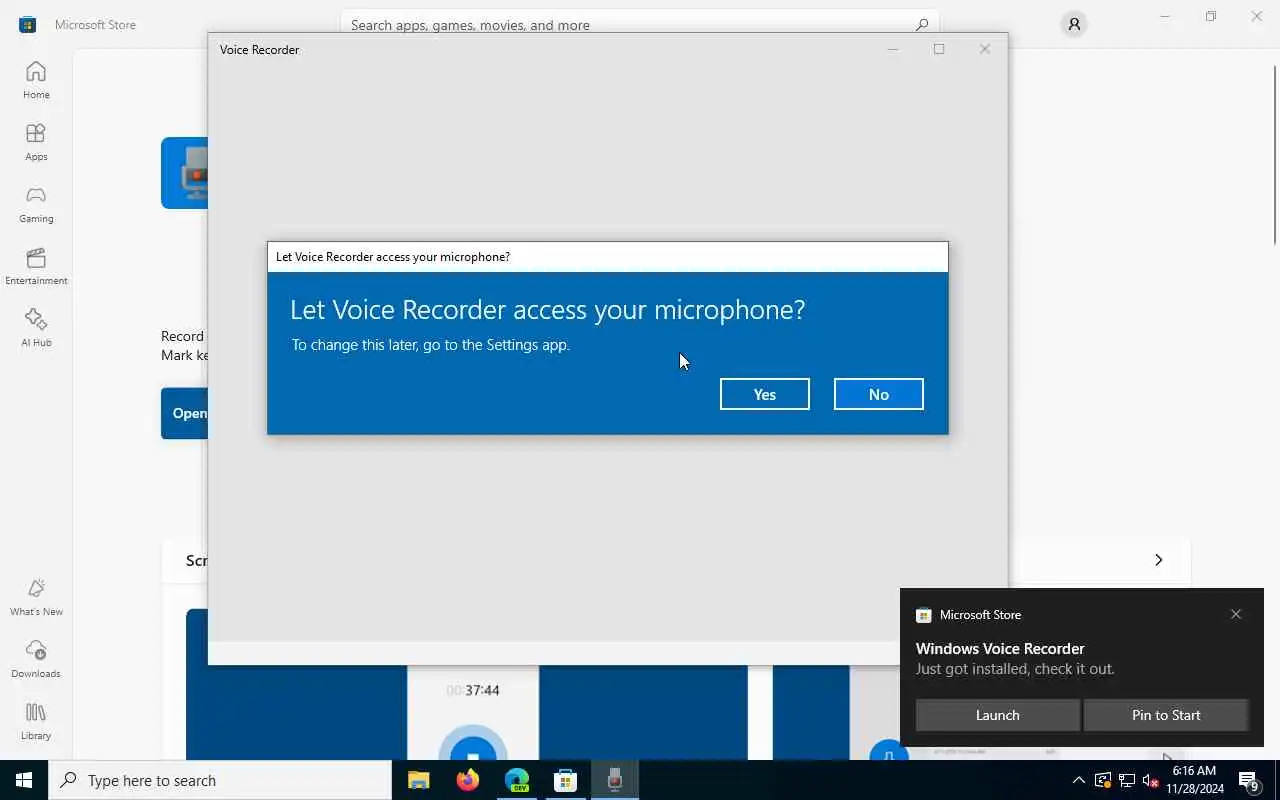Click the Microsoft Store logo in title bar
The height and width of the screenshot is (800, 1280).
pos(27,24)
